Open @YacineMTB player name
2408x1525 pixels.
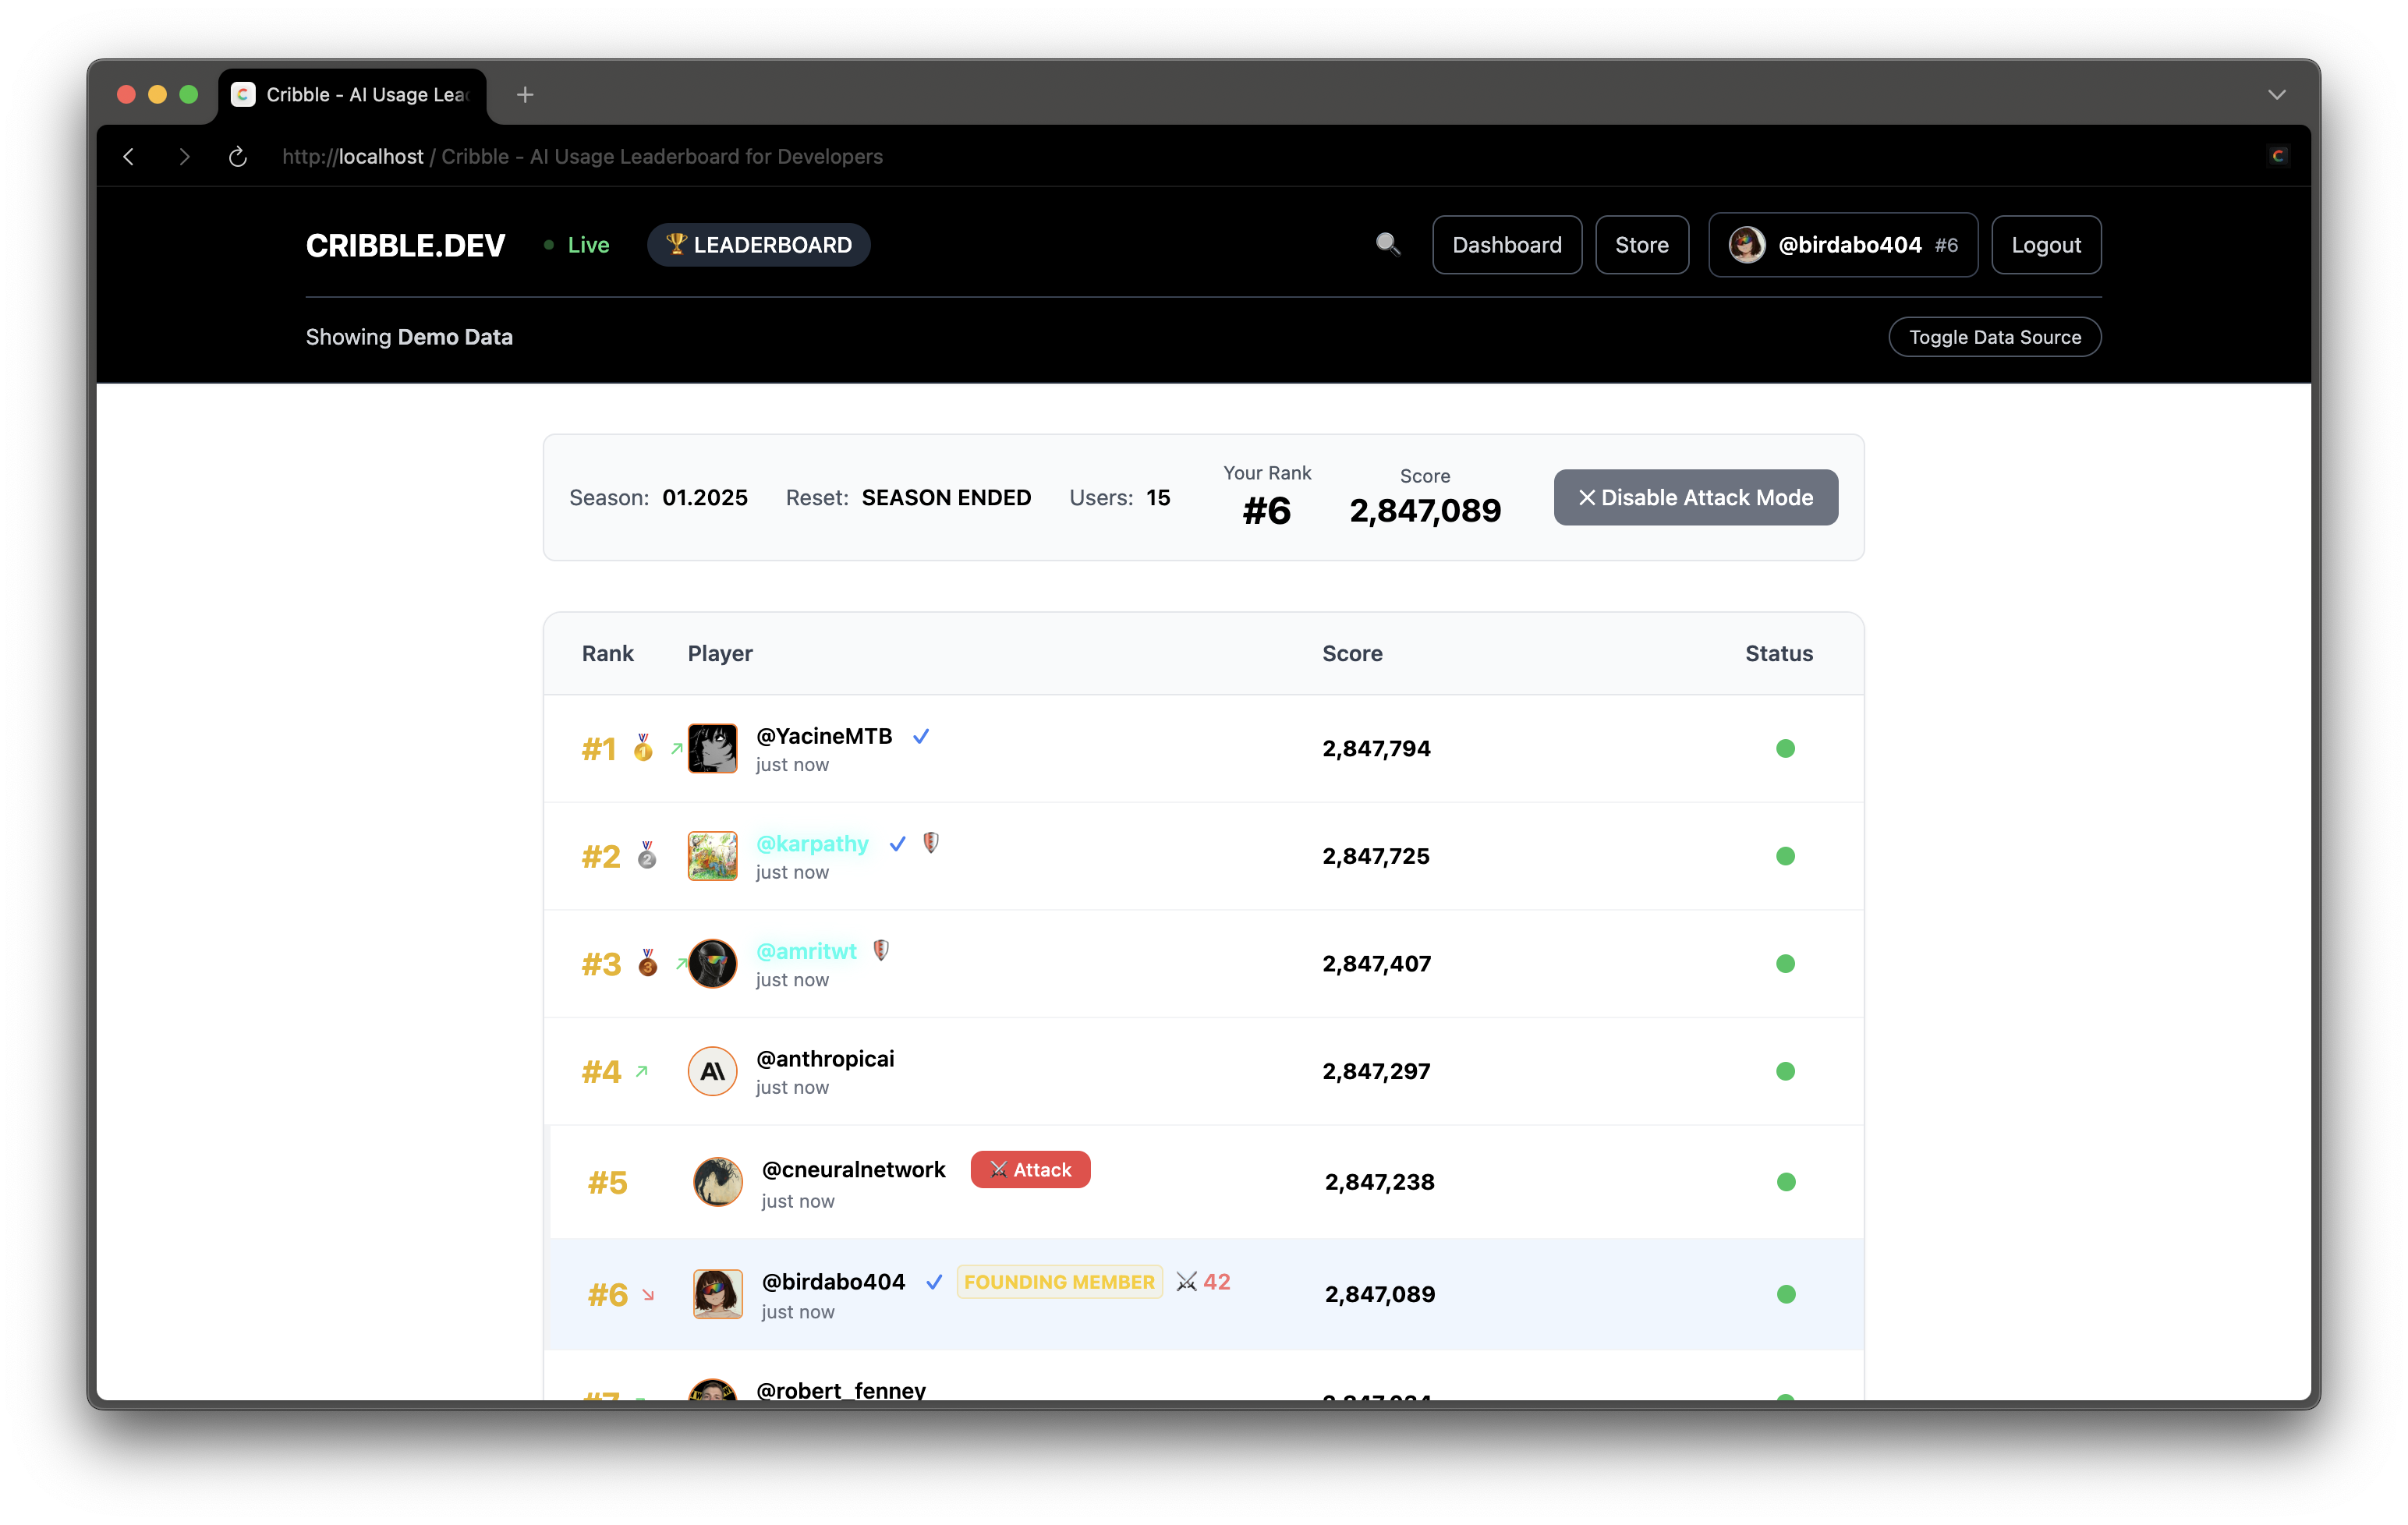click(x=824, y=736)
